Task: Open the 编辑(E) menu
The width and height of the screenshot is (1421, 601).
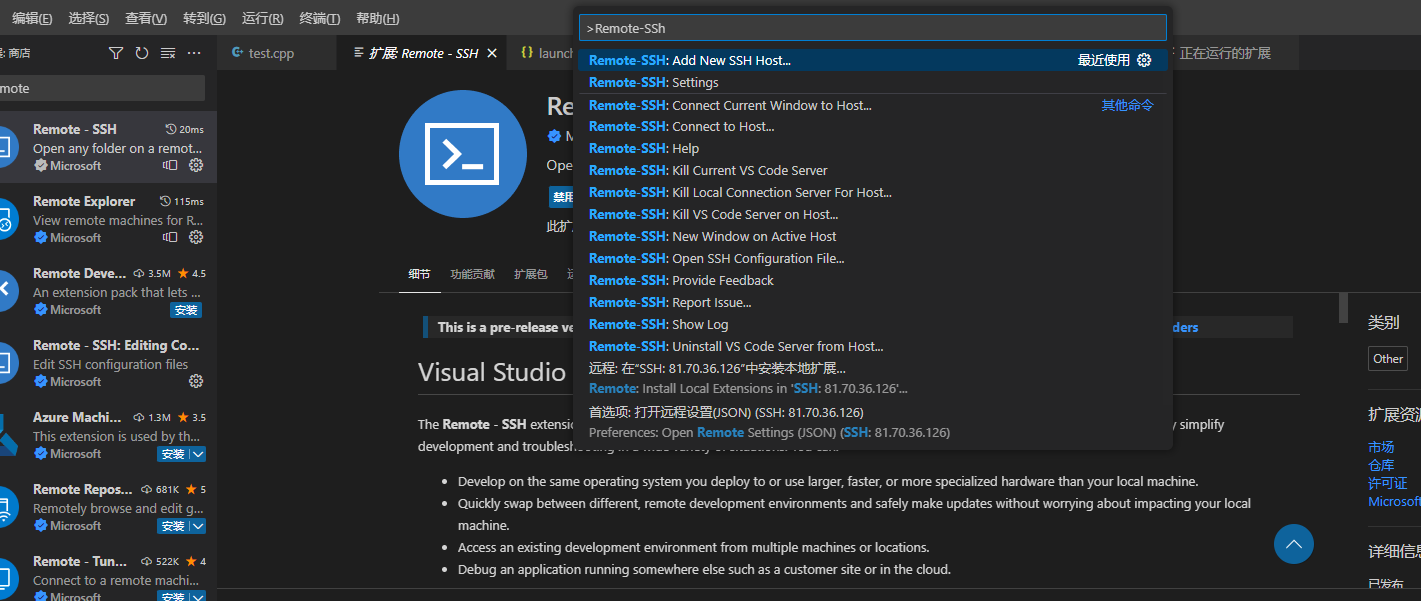Action: point(32,18)
